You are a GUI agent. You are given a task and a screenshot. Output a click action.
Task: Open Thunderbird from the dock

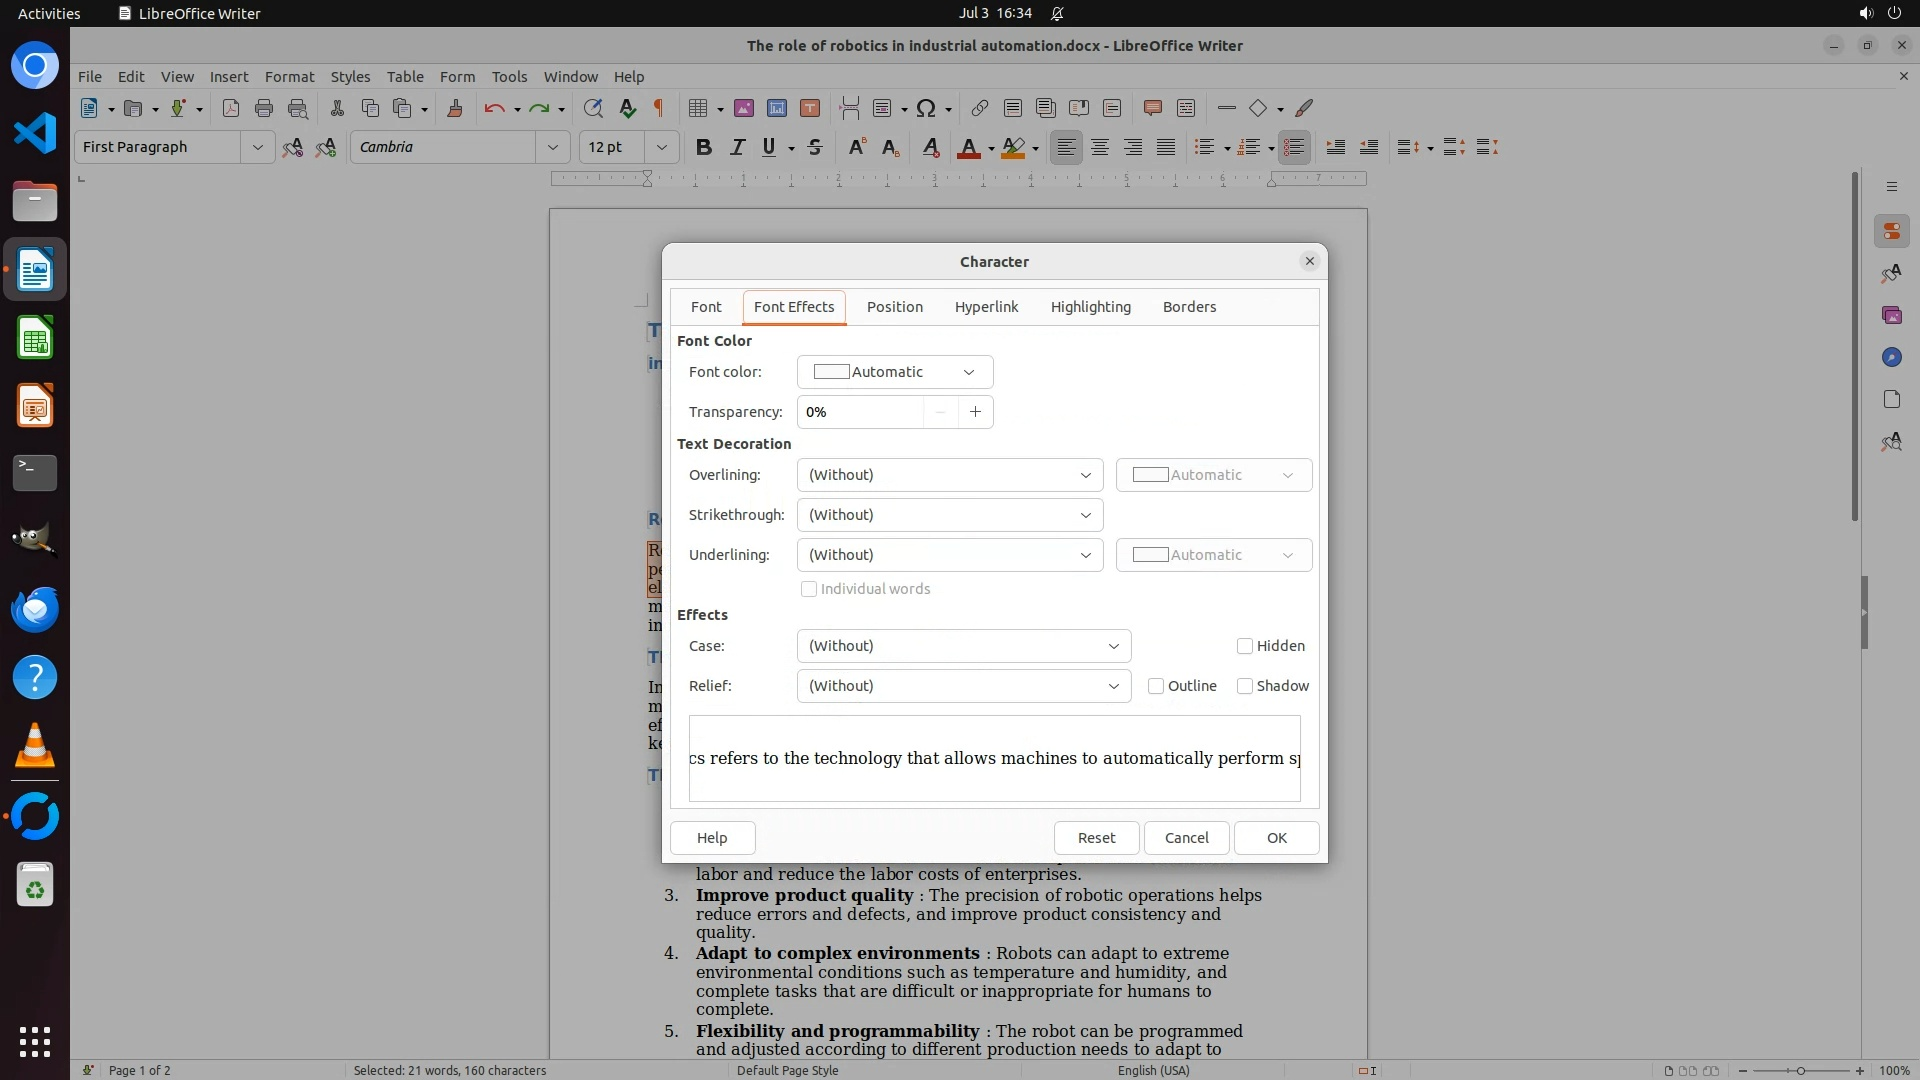pyautogui.click(x=35, y=609)
